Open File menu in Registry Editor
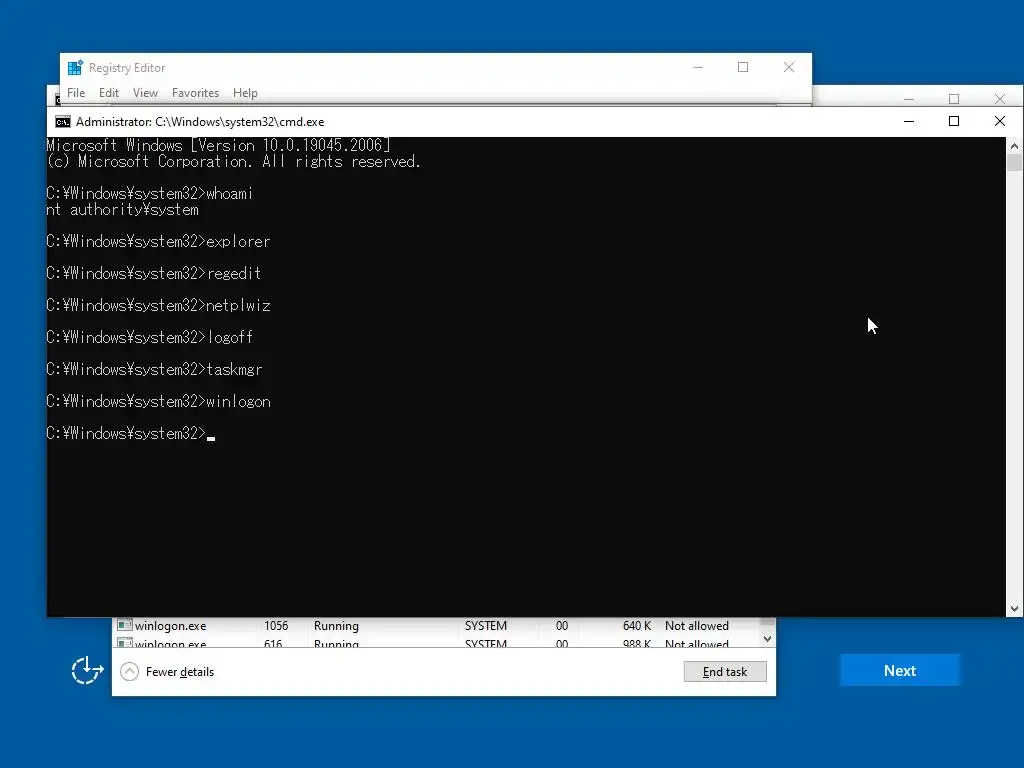 point(76,93)
